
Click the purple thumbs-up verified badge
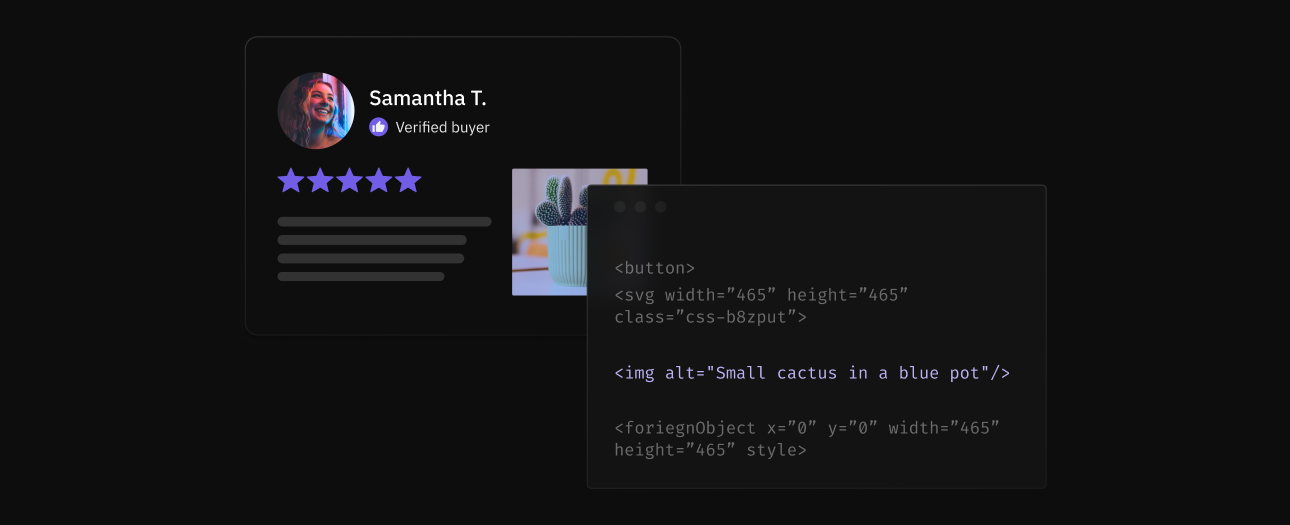click(379, 127)
